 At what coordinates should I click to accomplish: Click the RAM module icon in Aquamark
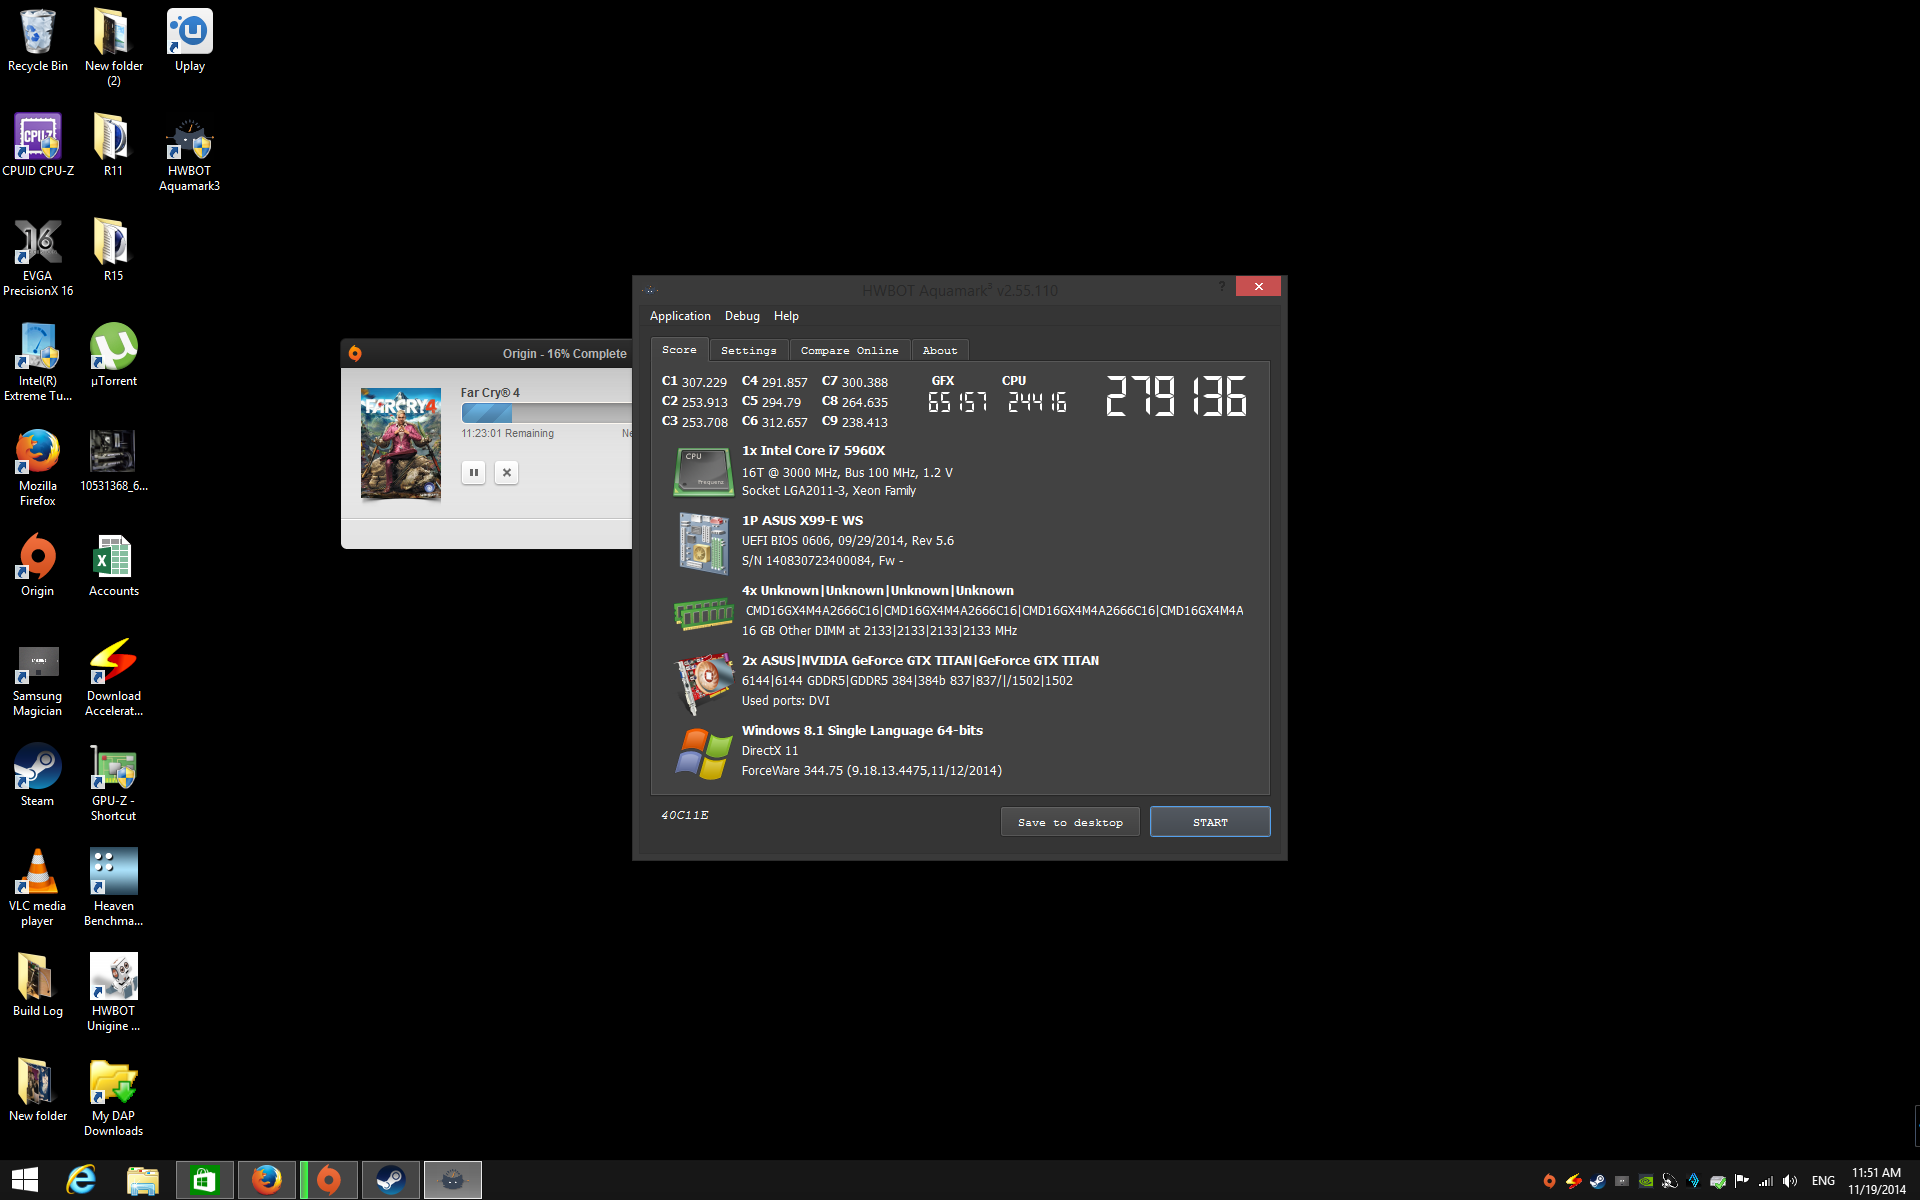[x=703, y=612]
